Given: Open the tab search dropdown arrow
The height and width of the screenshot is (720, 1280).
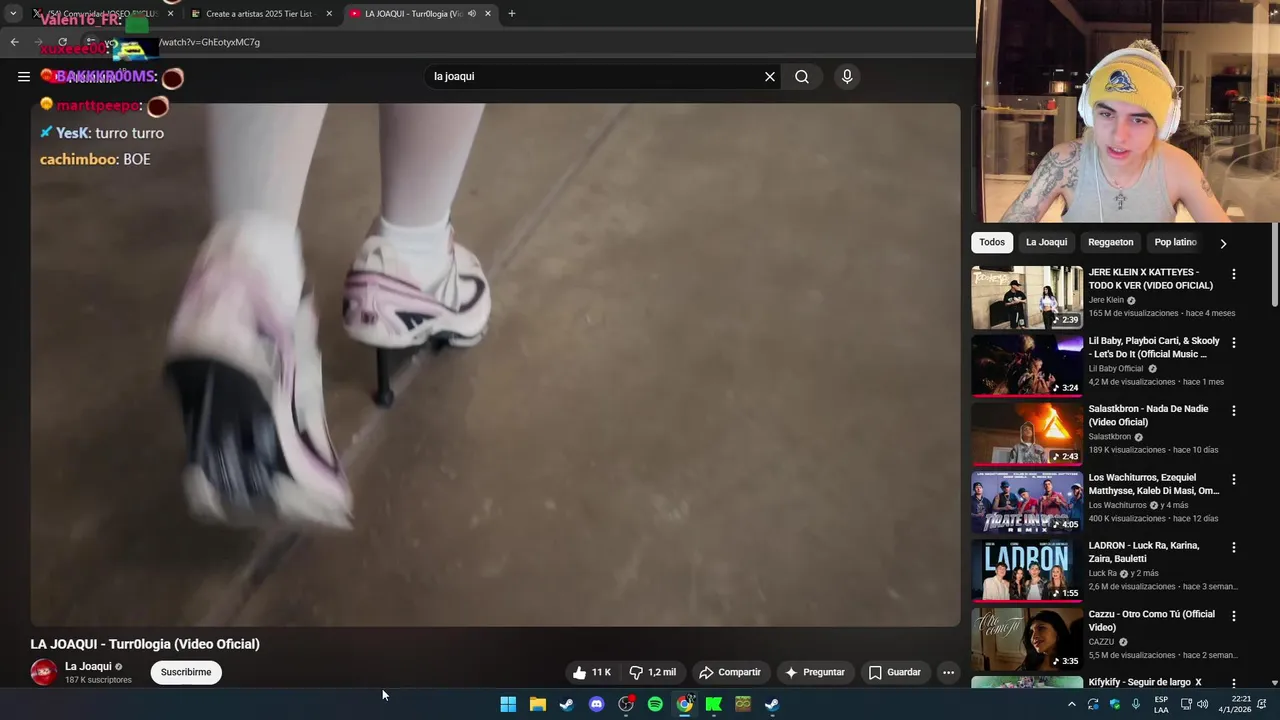Looking at the screenshot, I should tap(12, 14).
